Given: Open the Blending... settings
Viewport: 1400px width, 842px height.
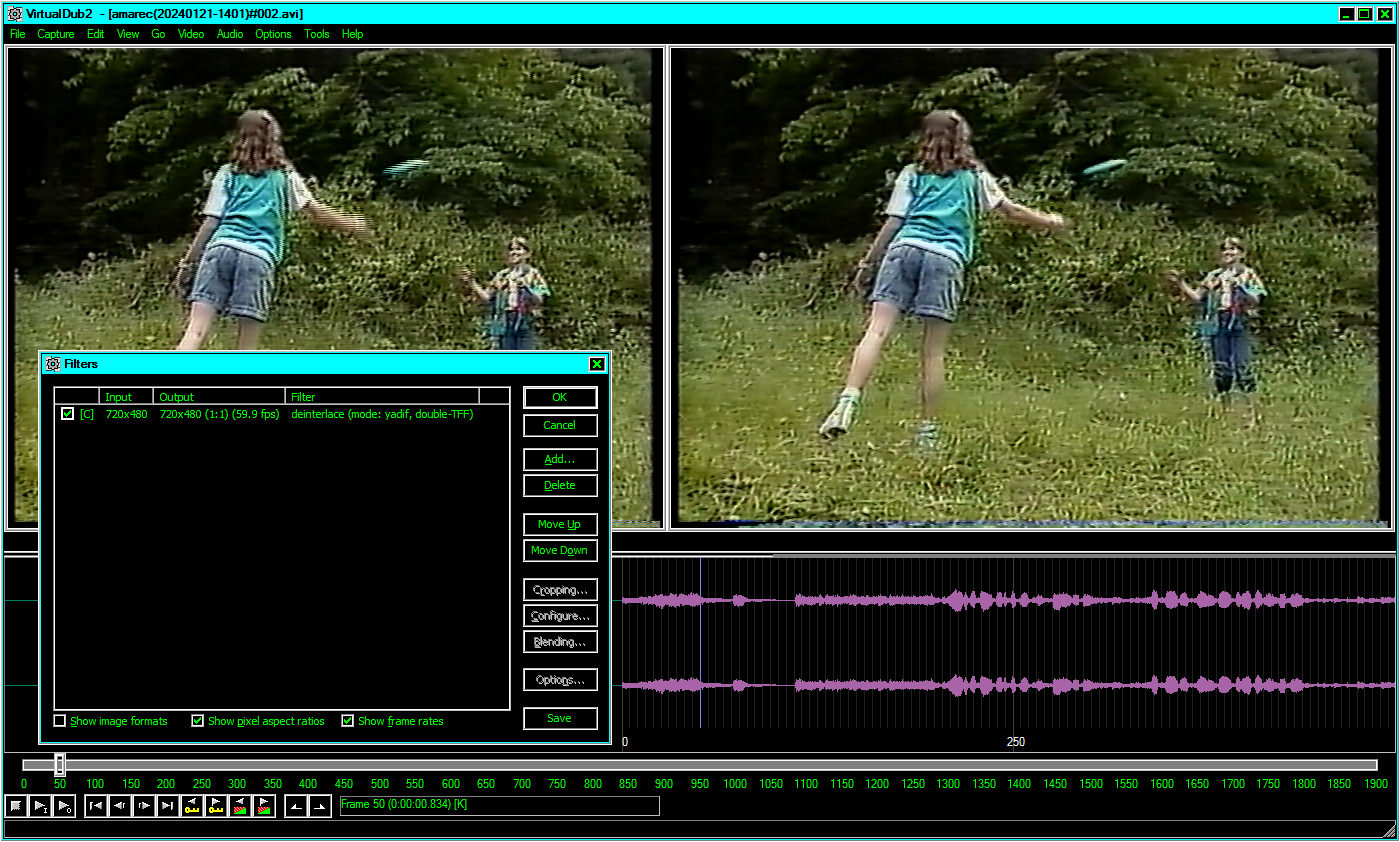Looking at the screenshot, I should click(560, 642).
